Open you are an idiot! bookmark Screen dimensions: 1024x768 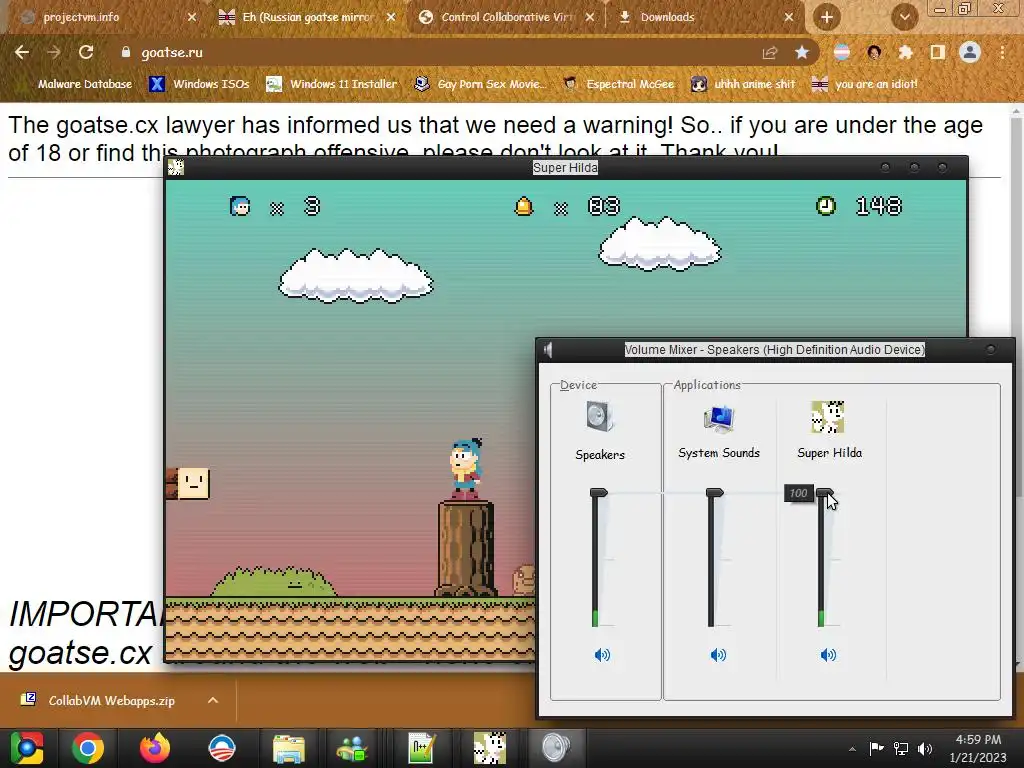tap(864, 84)
